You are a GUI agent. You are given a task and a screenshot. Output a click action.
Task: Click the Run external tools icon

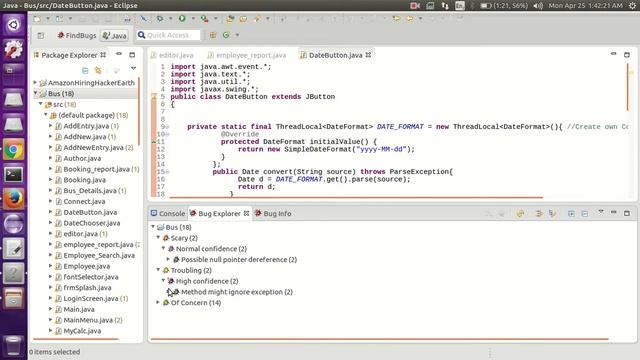click(x=204, y=19)
